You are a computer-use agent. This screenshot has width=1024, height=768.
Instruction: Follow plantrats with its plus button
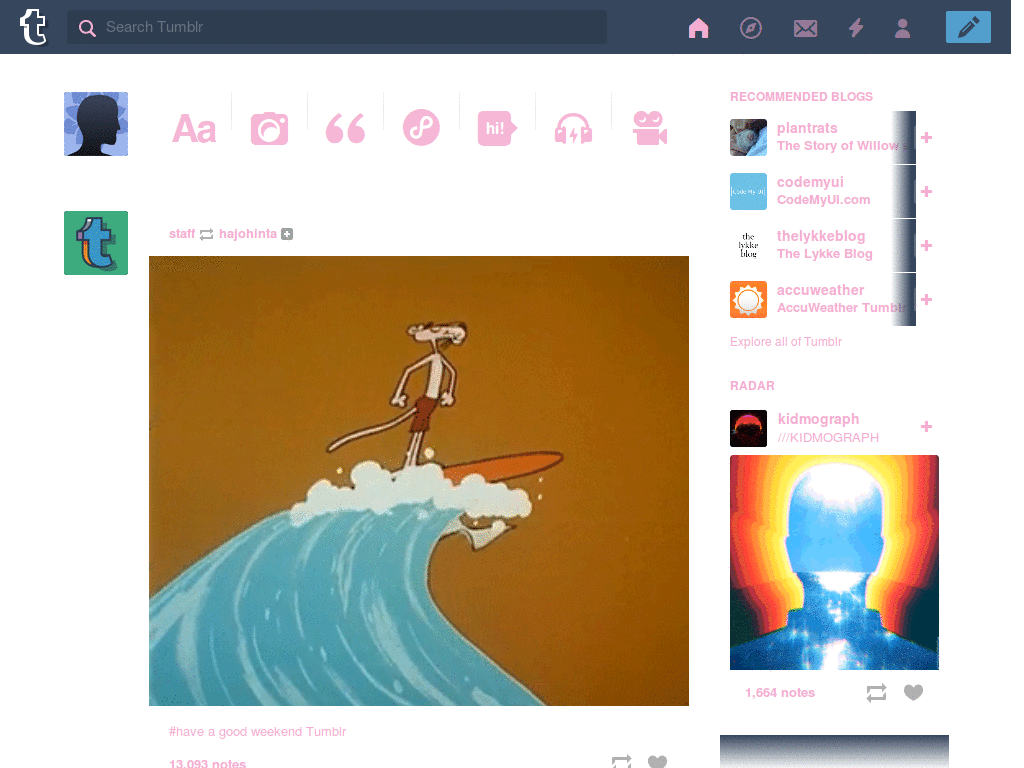(926, 138)
